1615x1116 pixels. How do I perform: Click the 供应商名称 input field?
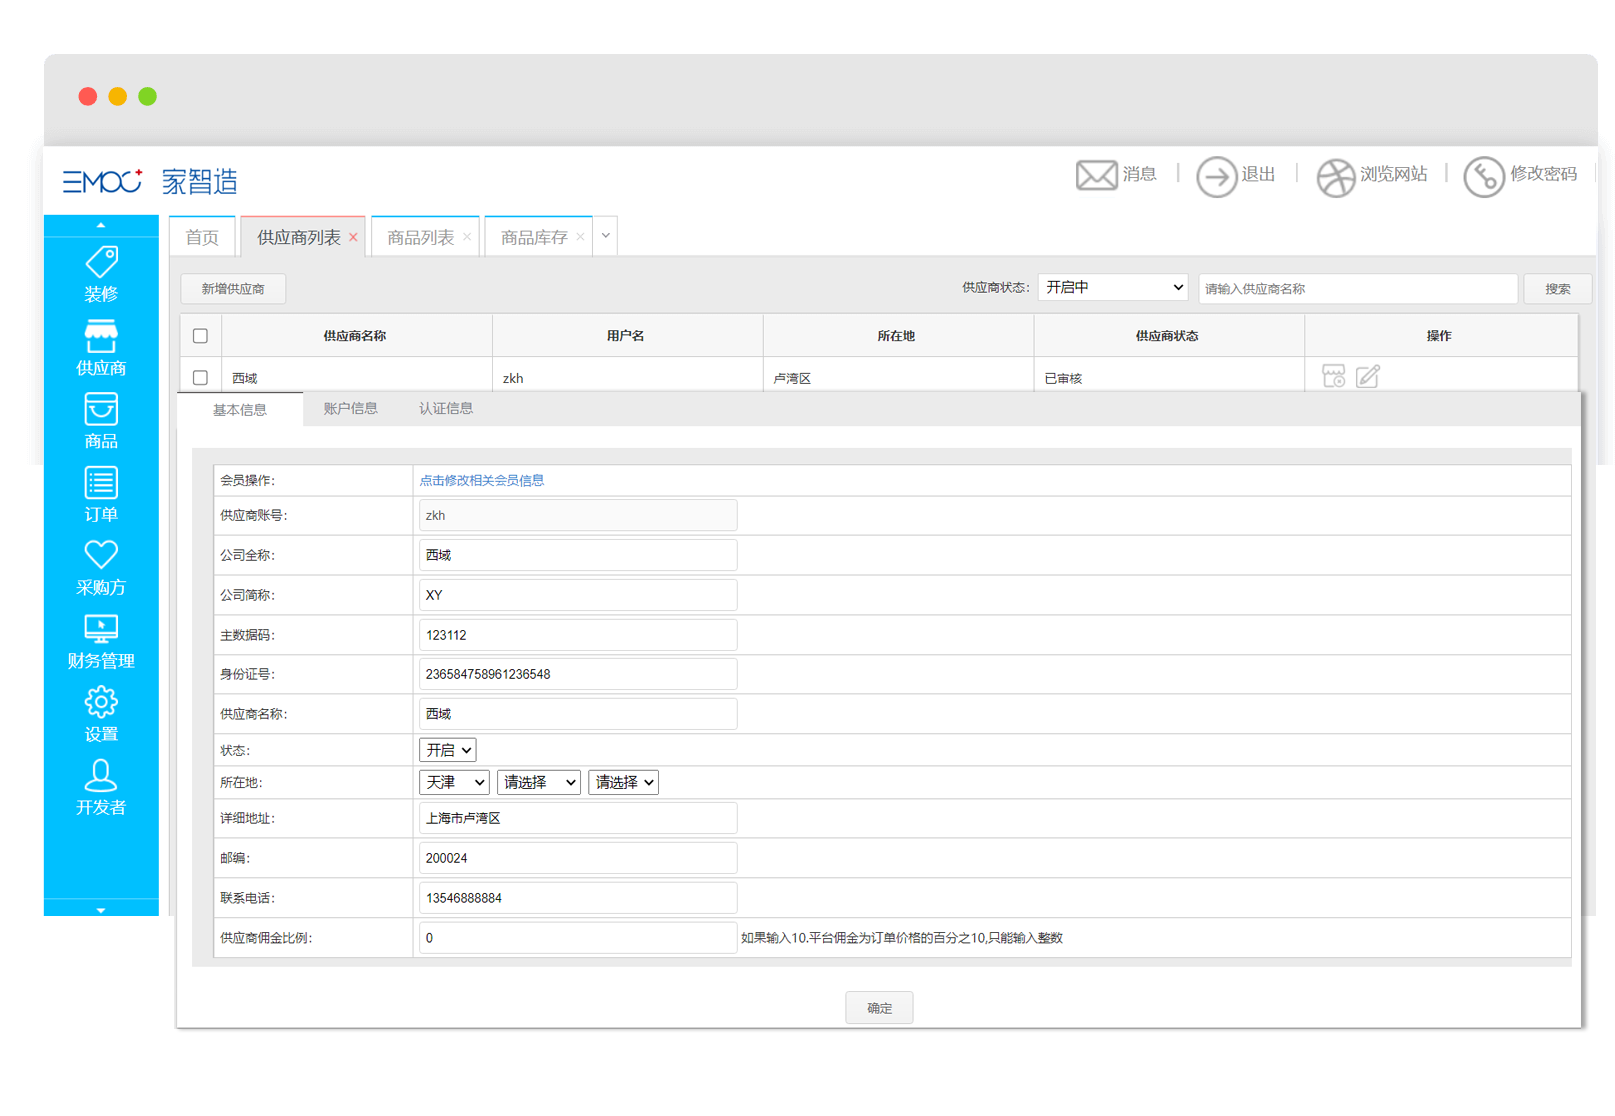[x=578, y=714]
